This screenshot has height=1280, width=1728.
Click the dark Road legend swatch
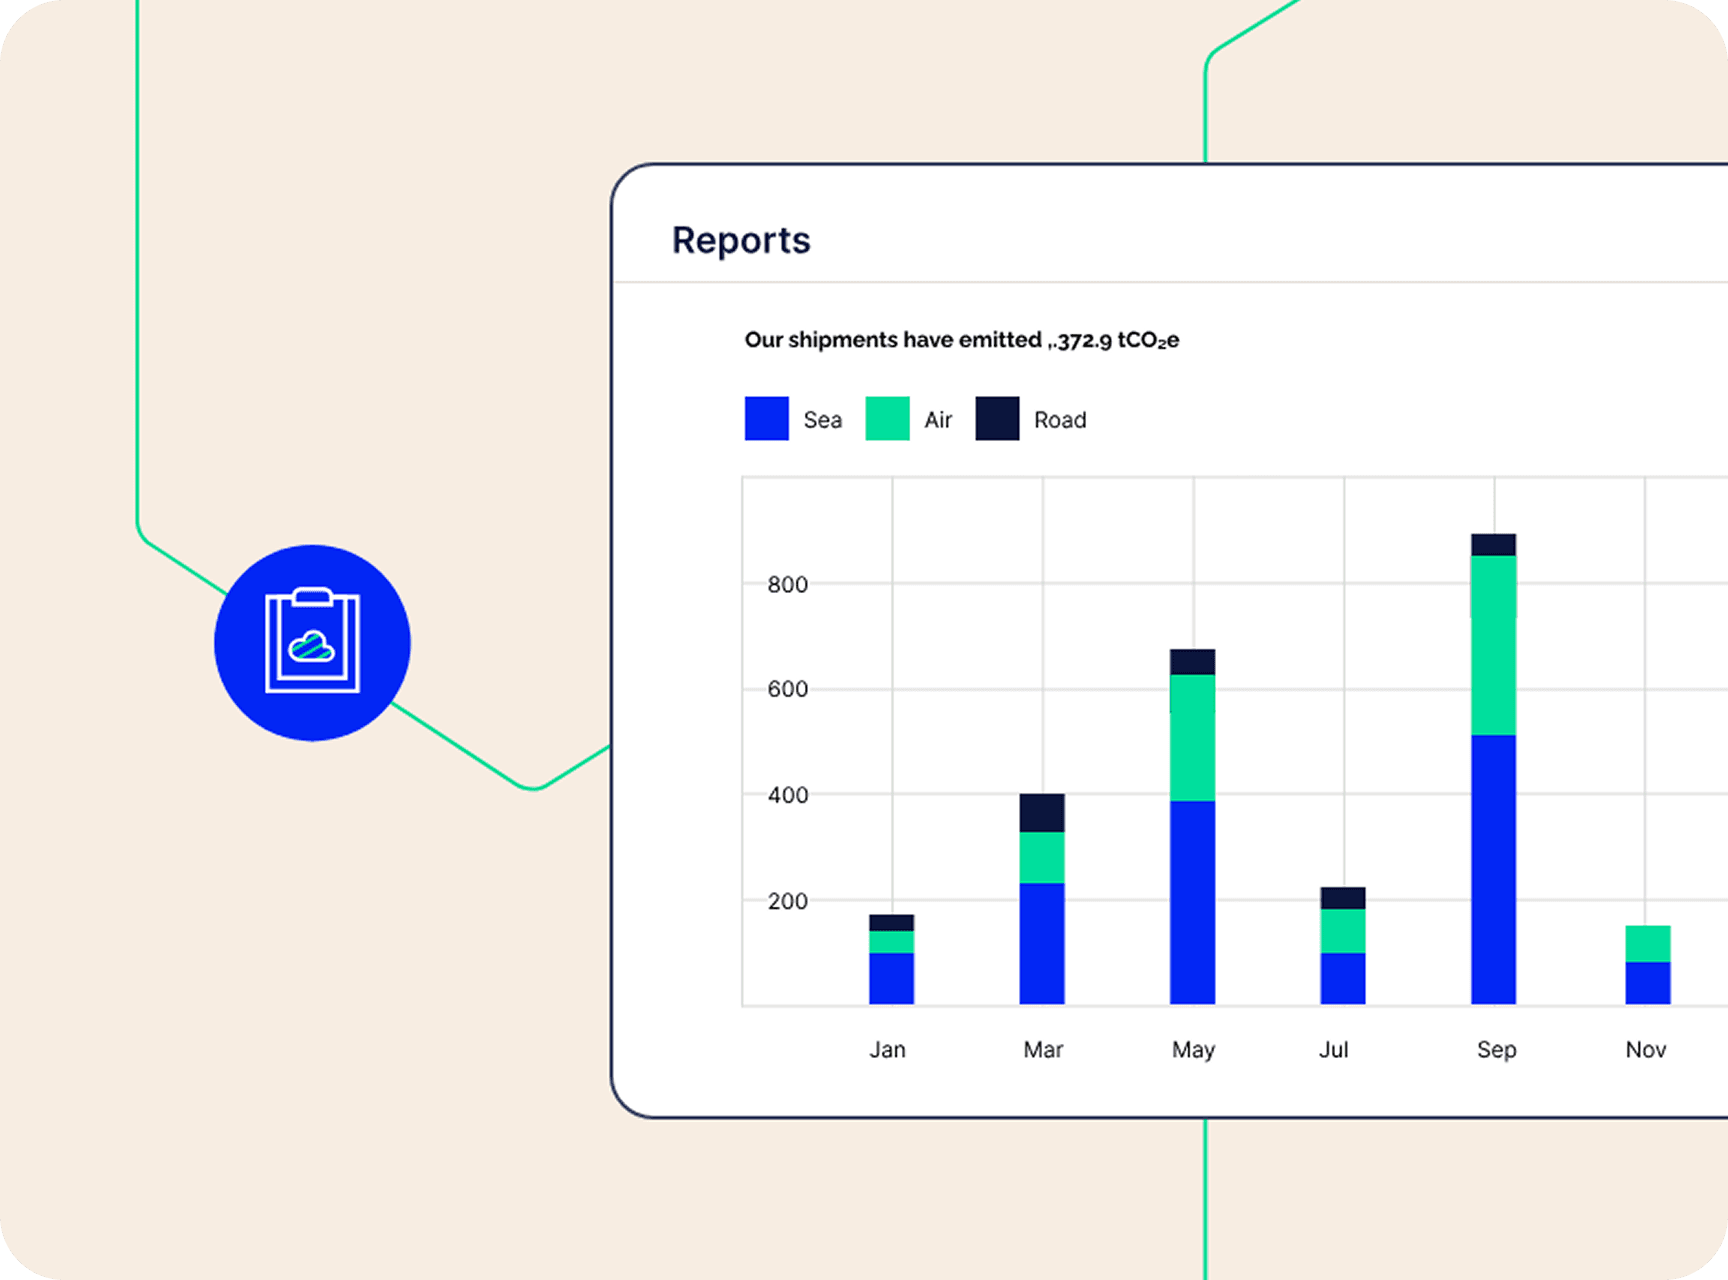coord(997,419)
